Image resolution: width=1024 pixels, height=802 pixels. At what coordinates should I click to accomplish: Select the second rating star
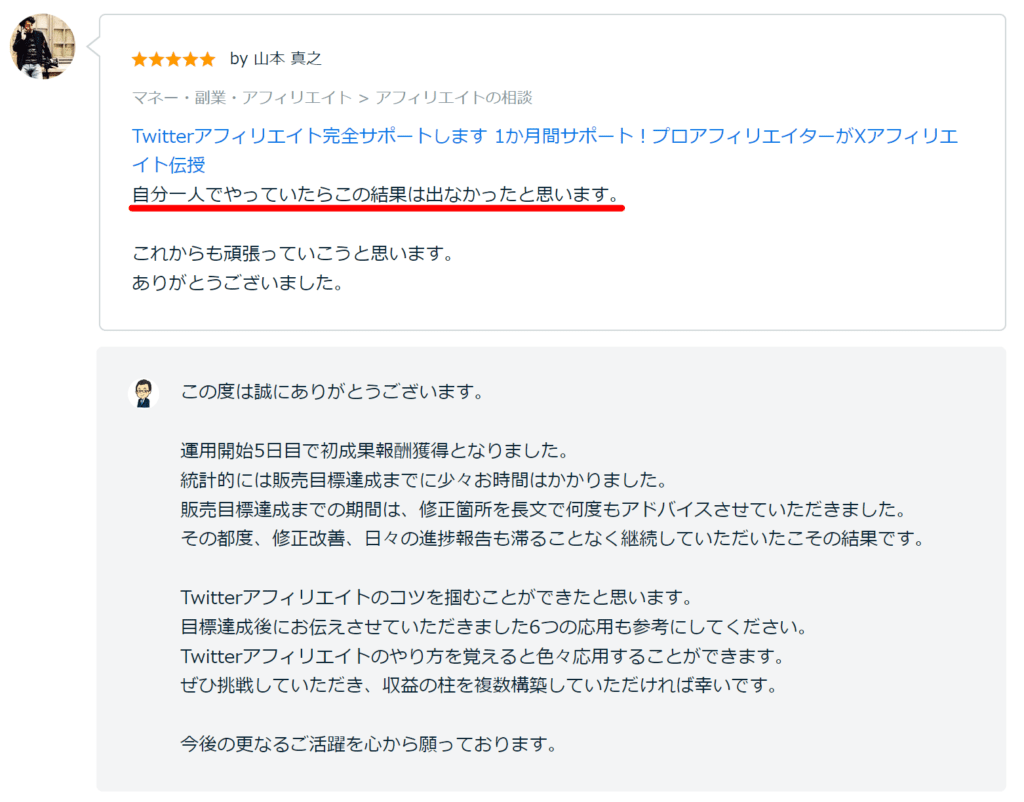(x=158, y=59)
